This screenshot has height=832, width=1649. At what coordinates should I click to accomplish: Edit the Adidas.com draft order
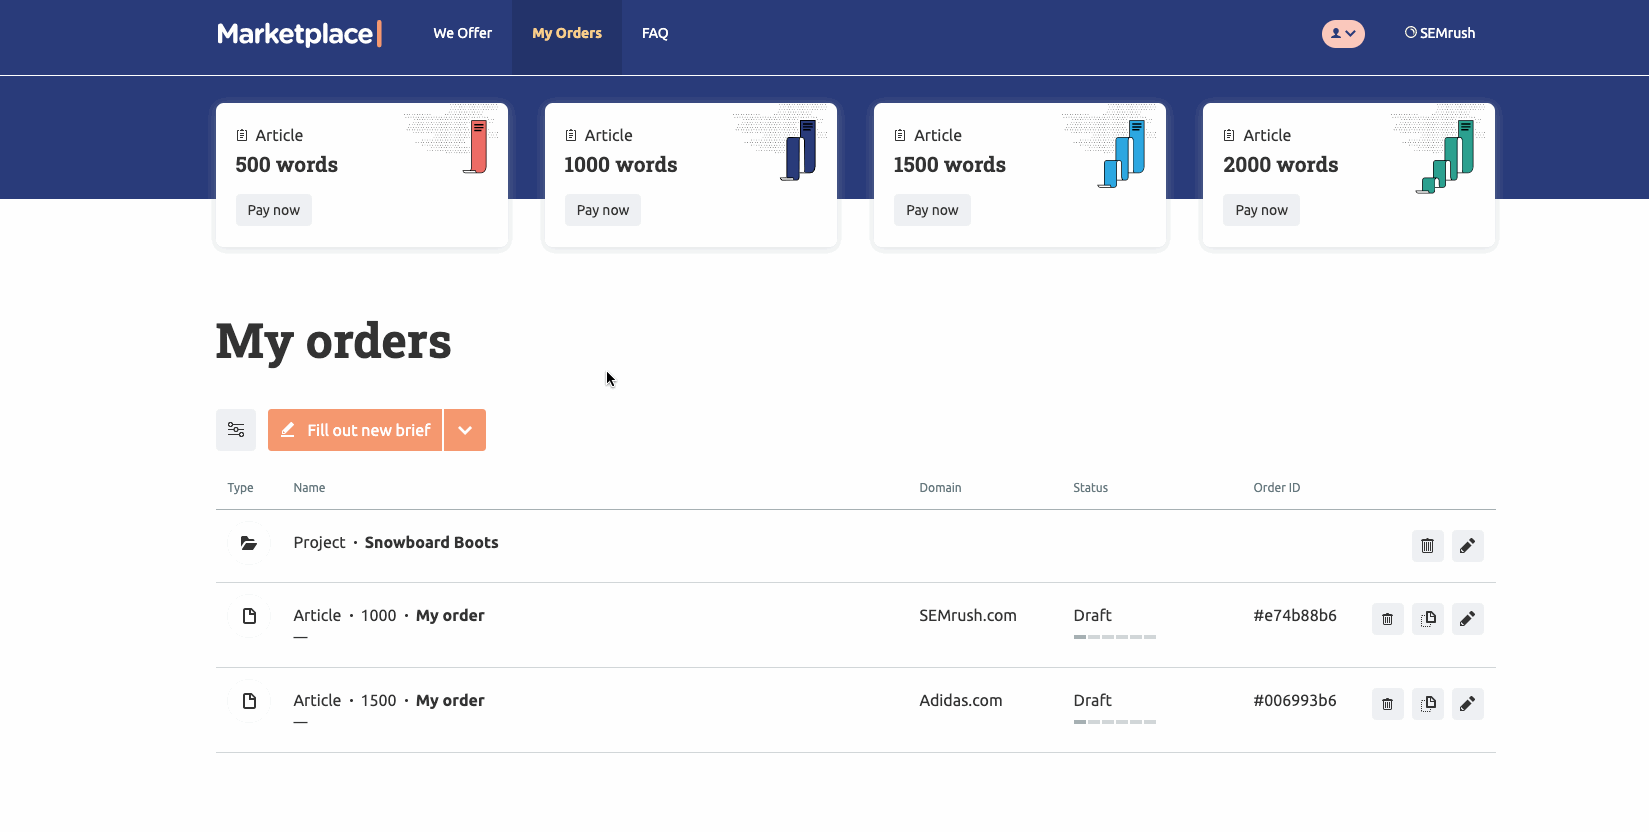(x=1467, y=704)
